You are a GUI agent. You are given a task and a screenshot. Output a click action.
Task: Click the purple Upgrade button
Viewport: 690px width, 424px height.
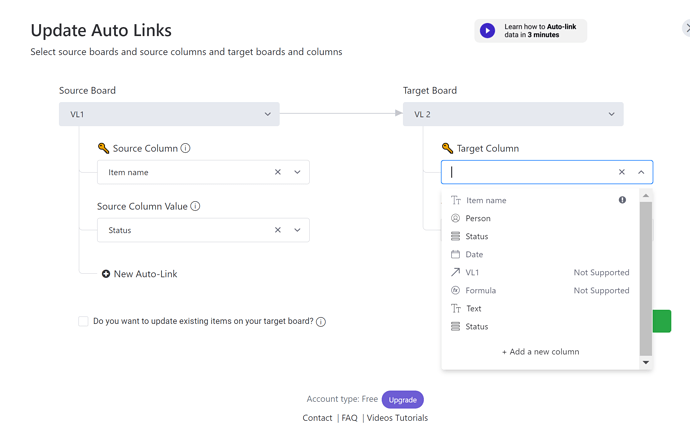[x=403, y=399]
